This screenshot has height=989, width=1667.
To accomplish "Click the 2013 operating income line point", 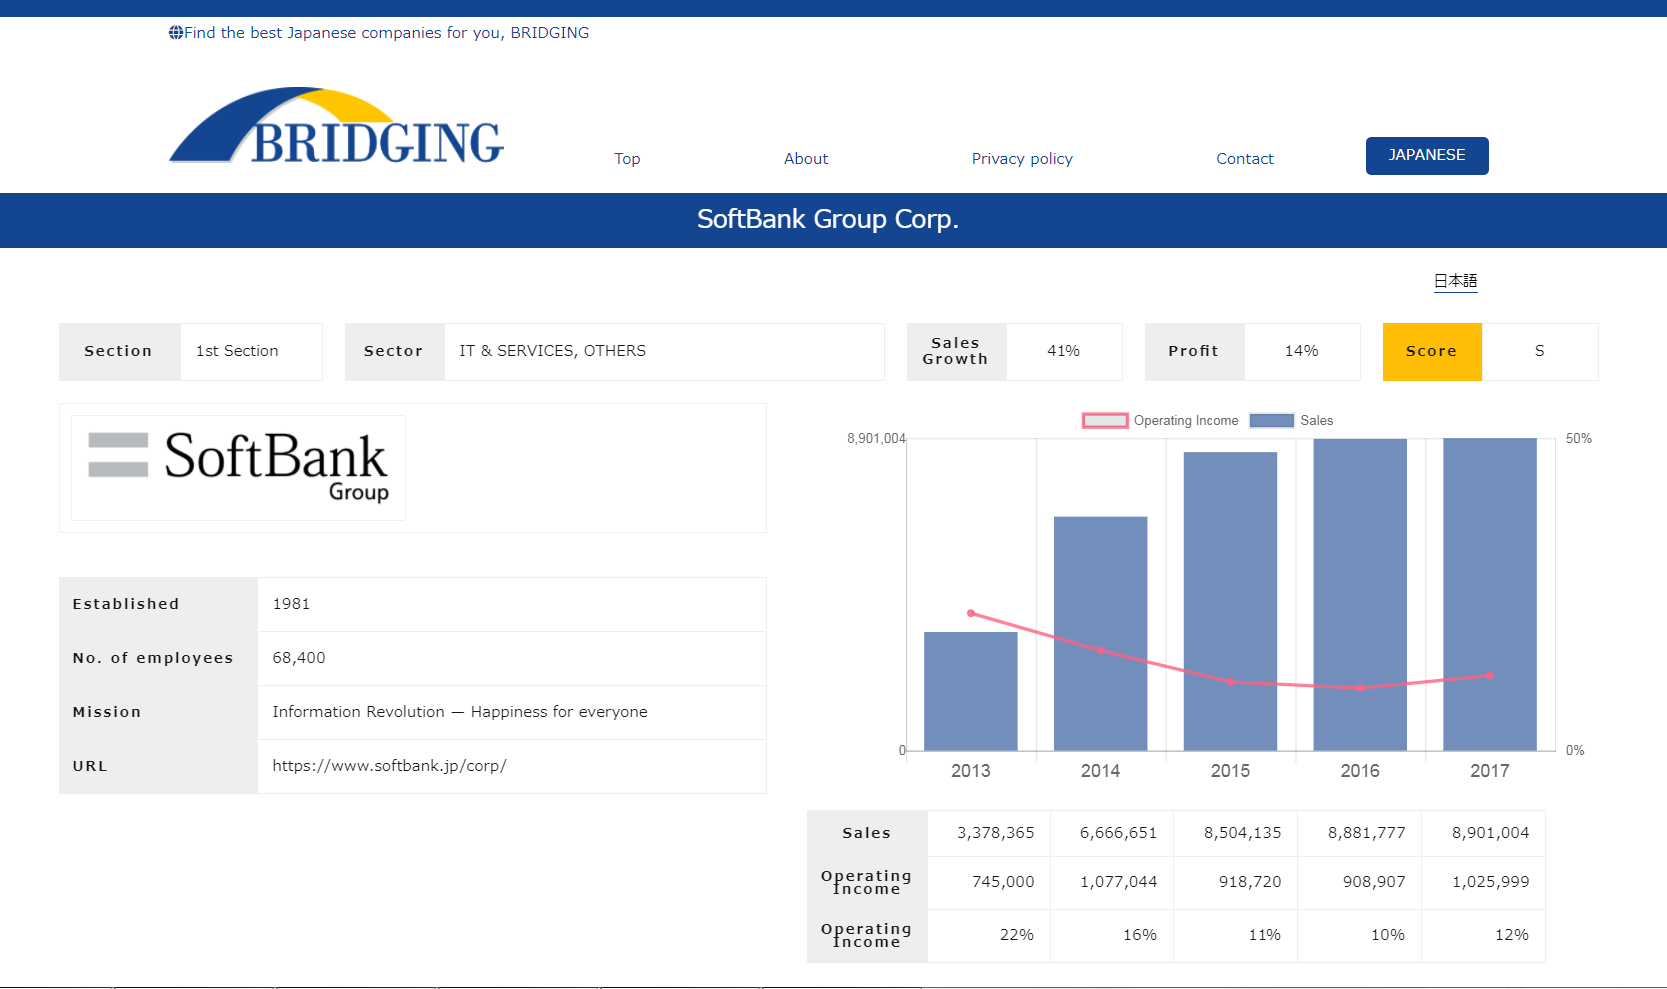I will pyautogui.click(x=971, y=613).
